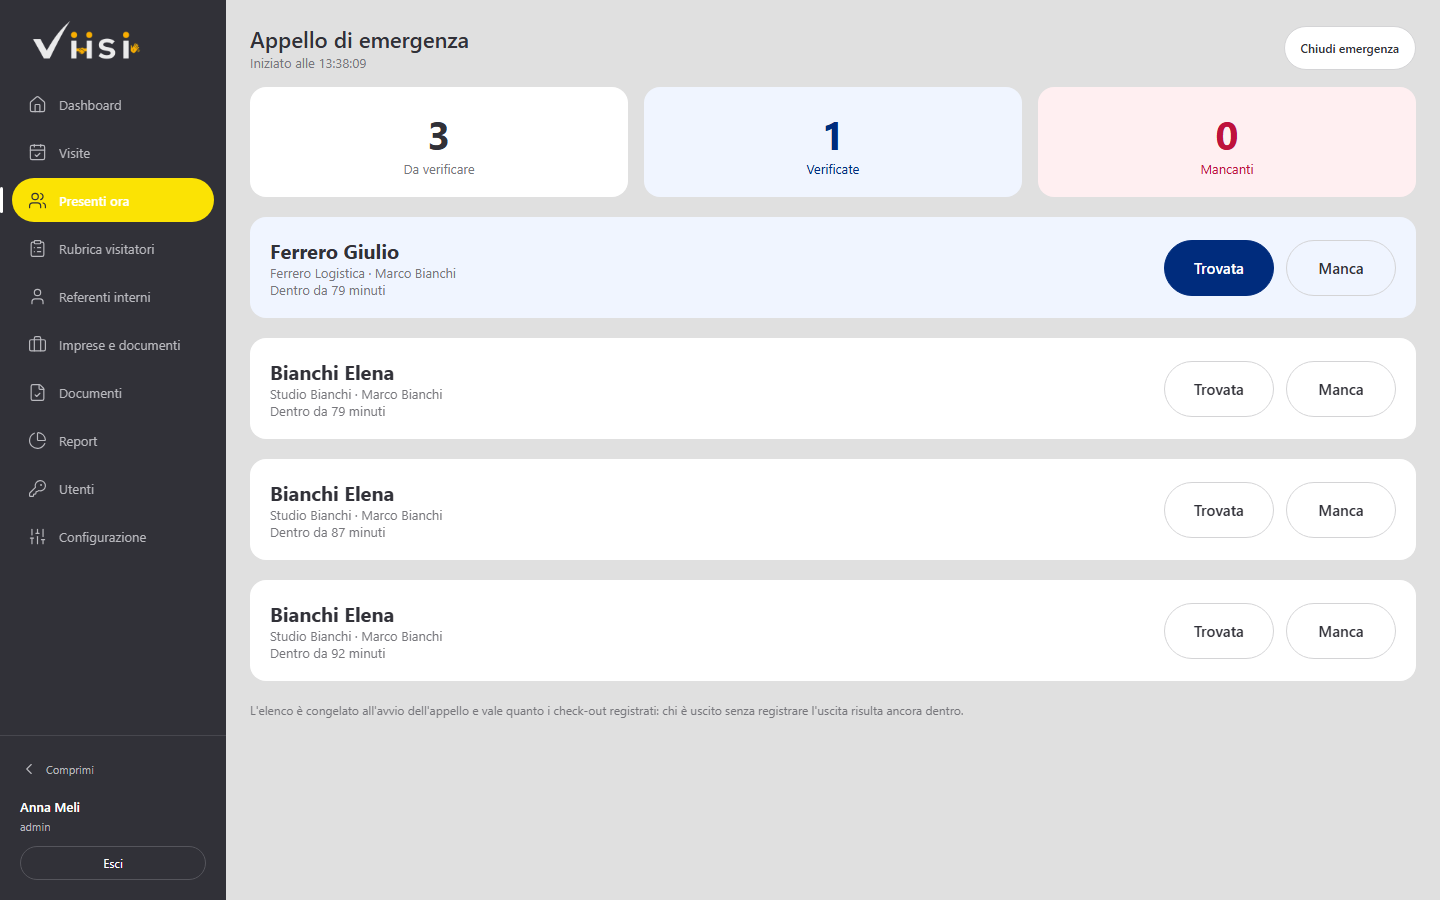Mark Ferrero Giulio as Trovata
Viewport: 1440px width, 900px height.
coord(1218,268)
